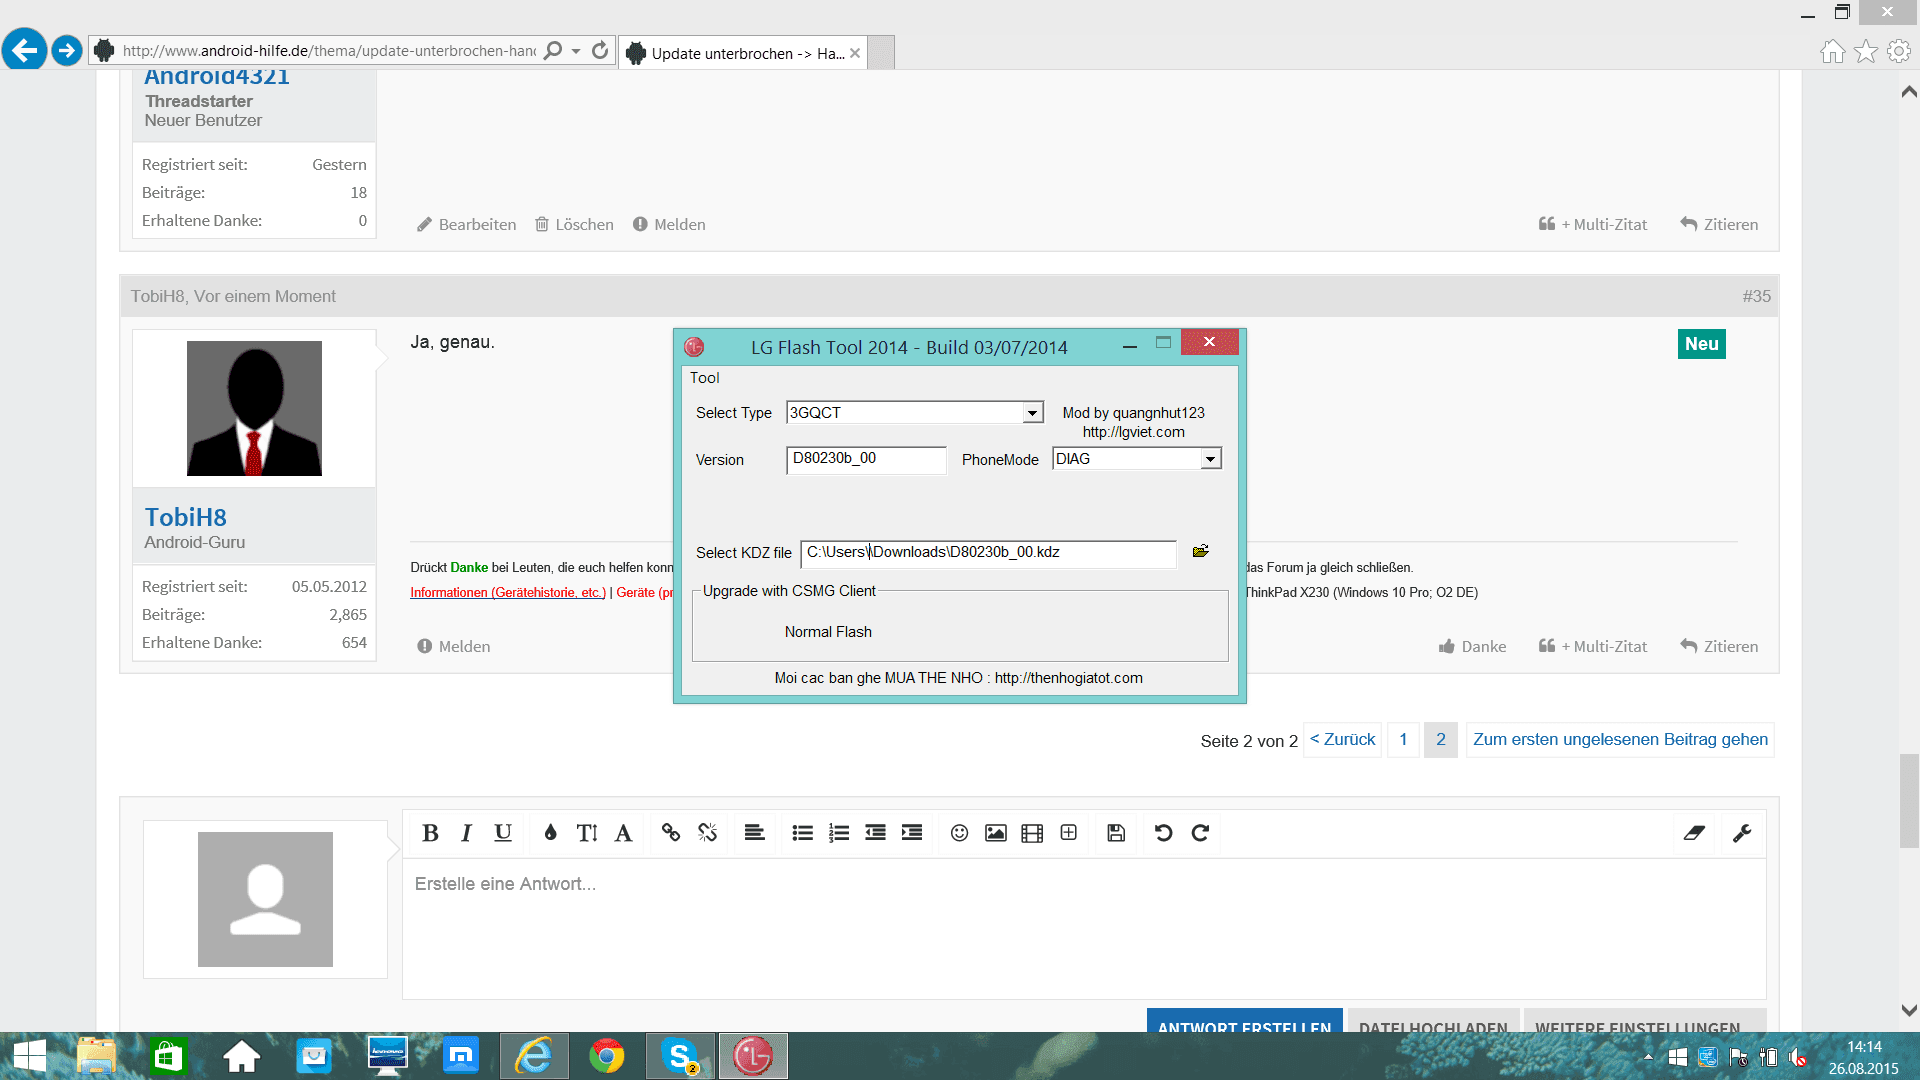Viewport: 1920px width, 1080px height.
Task: Open the text color drop icon
Action: (550, 833)
